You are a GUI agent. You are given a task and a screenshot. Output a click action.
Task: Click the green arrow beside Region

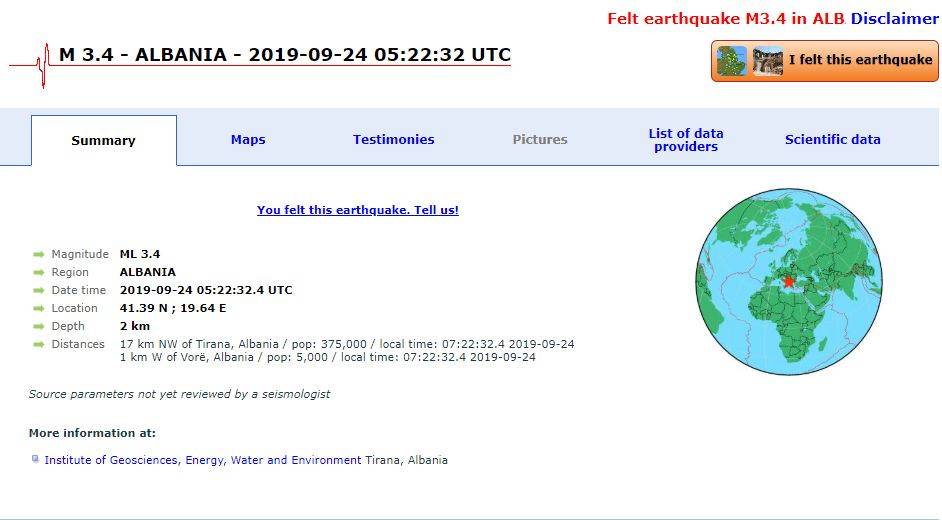(x=38, y=273)
